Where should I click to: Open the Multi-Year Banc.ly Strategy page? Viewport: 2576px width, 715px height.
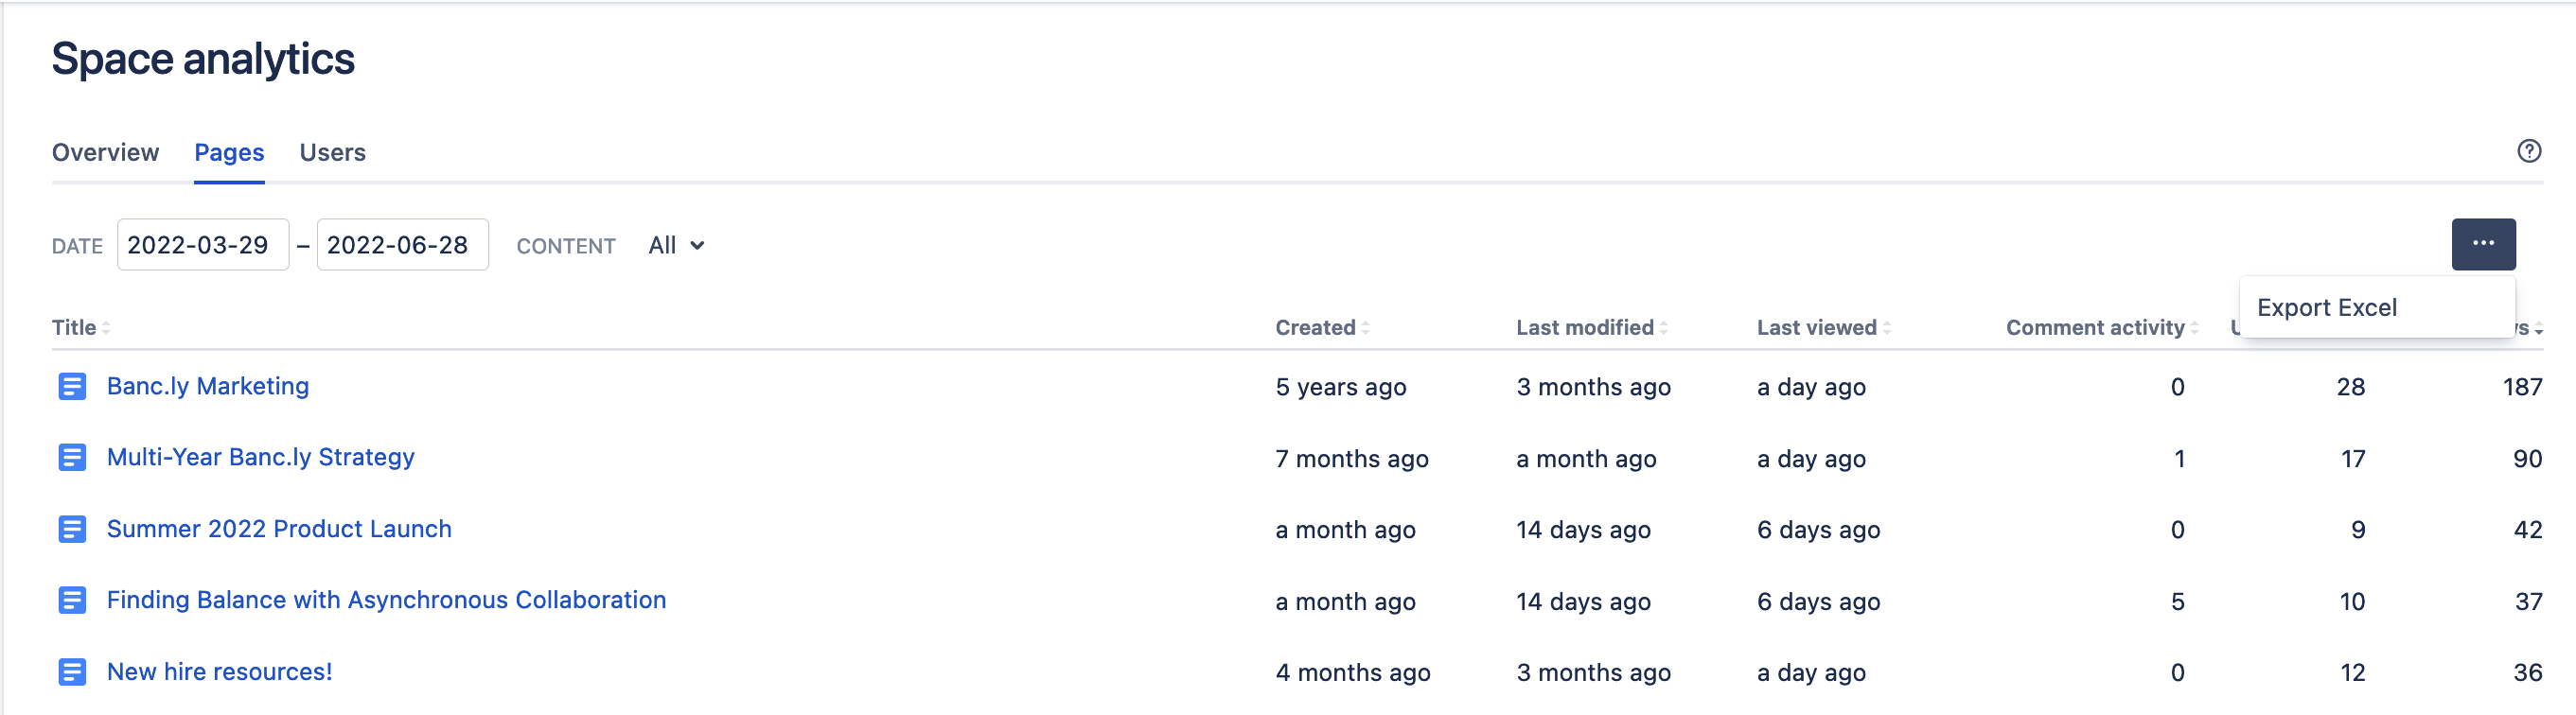click(x=261, y=458)
